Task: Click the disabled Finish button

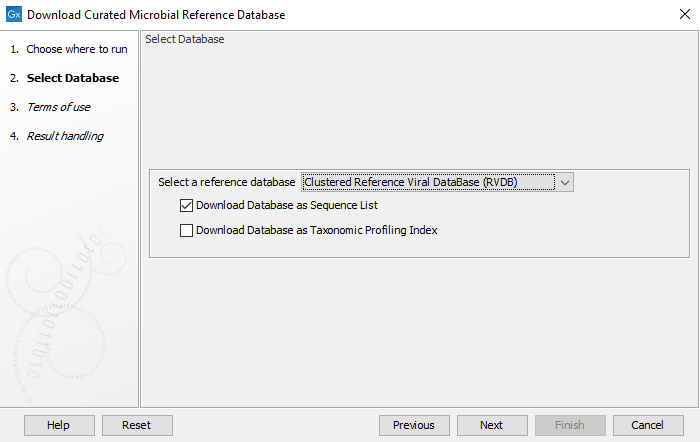Action: (570, 425)
